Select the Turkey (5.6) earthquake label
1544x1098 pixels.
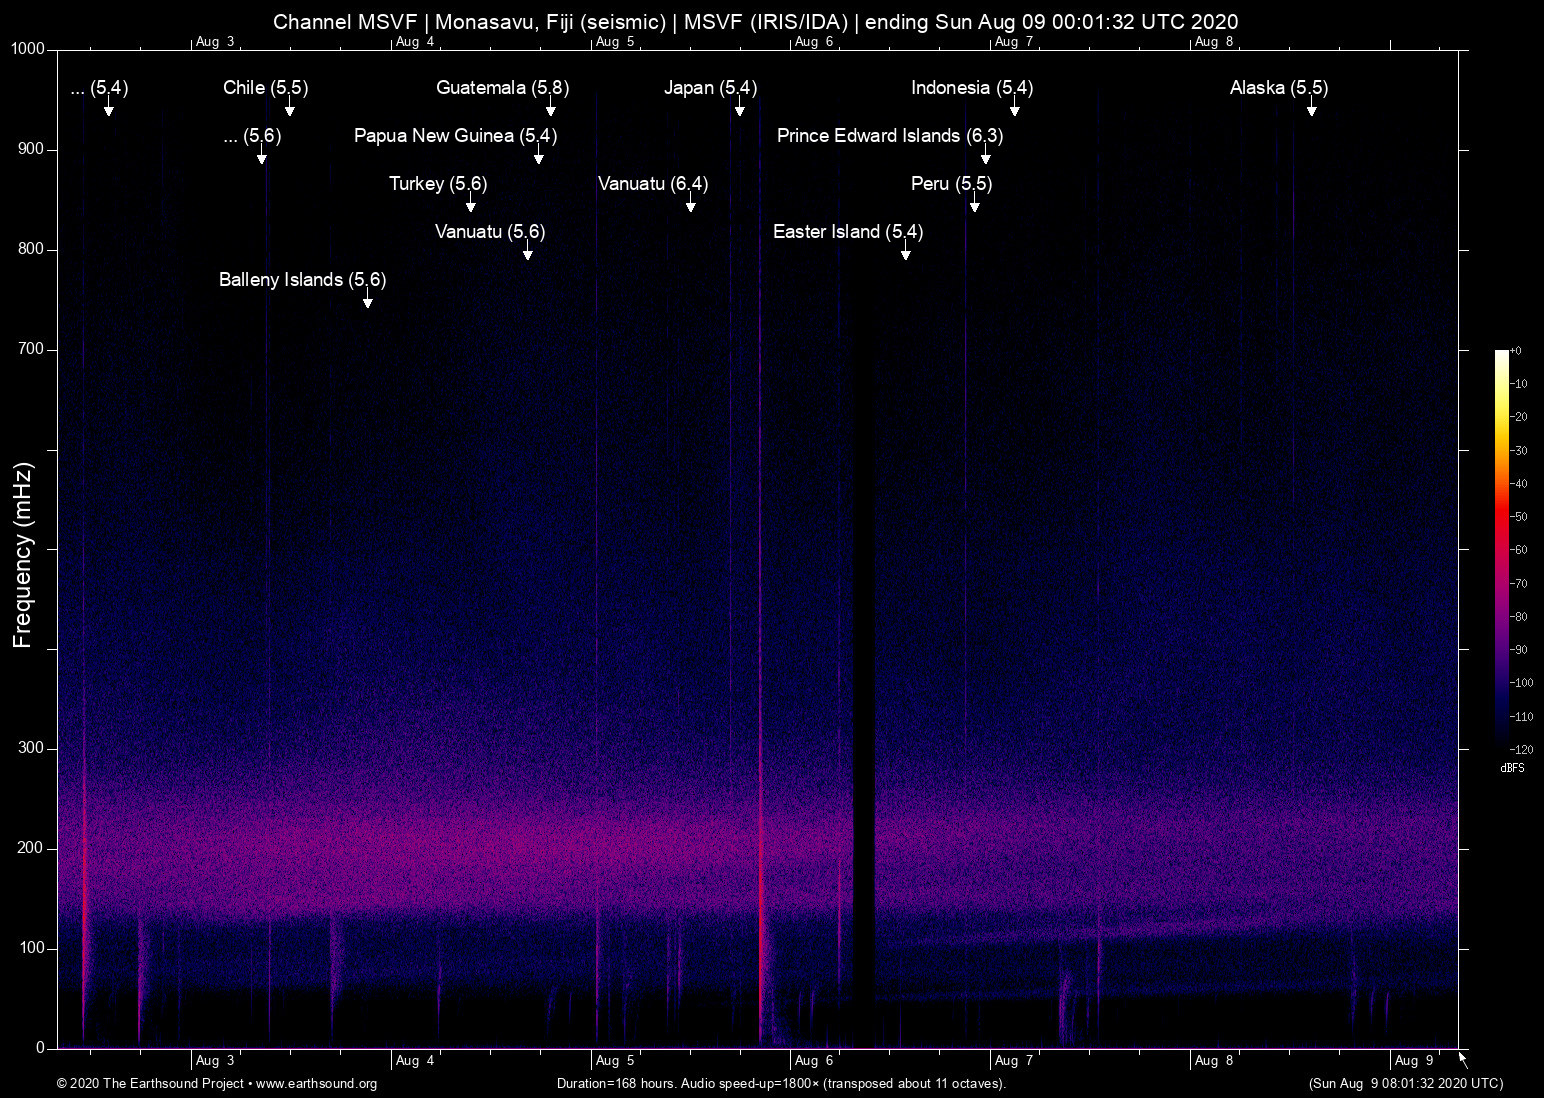pos(438,184)
